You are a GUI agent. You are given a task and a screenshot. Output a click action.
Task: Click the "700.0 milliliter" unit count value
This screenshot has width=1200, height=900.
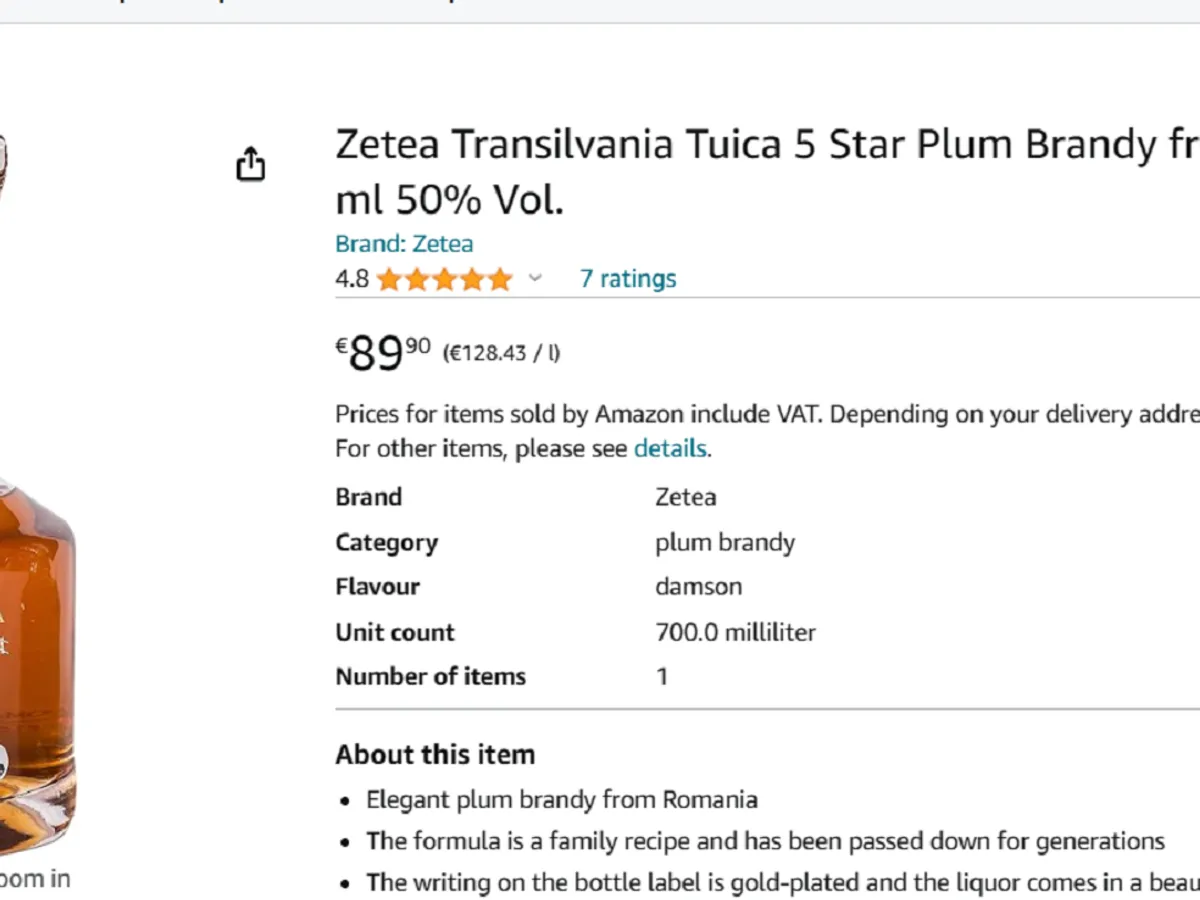coord(735,632)
